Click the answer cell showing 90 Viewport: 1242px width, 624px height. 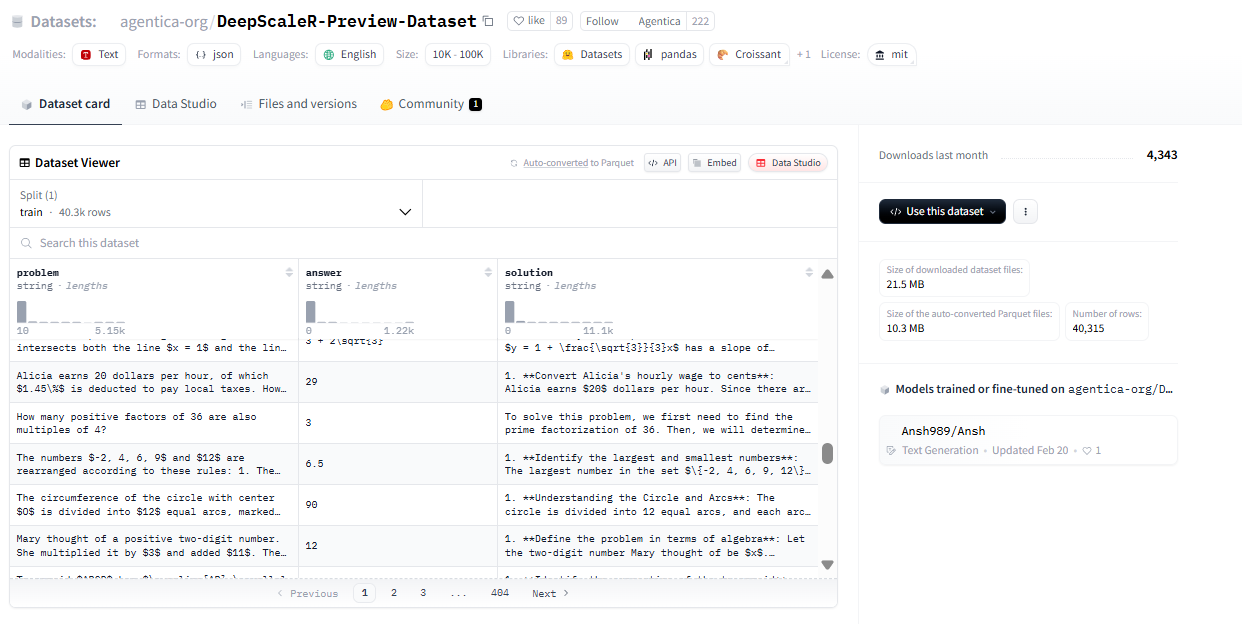click(x=398, y=505)
